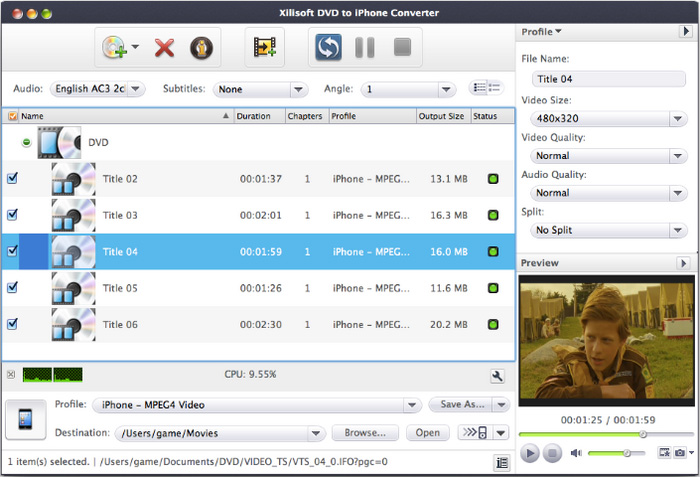Open the Subtitles dropdown
The width and height of the screenshot is (700, 477).
(x=261, y=89)
